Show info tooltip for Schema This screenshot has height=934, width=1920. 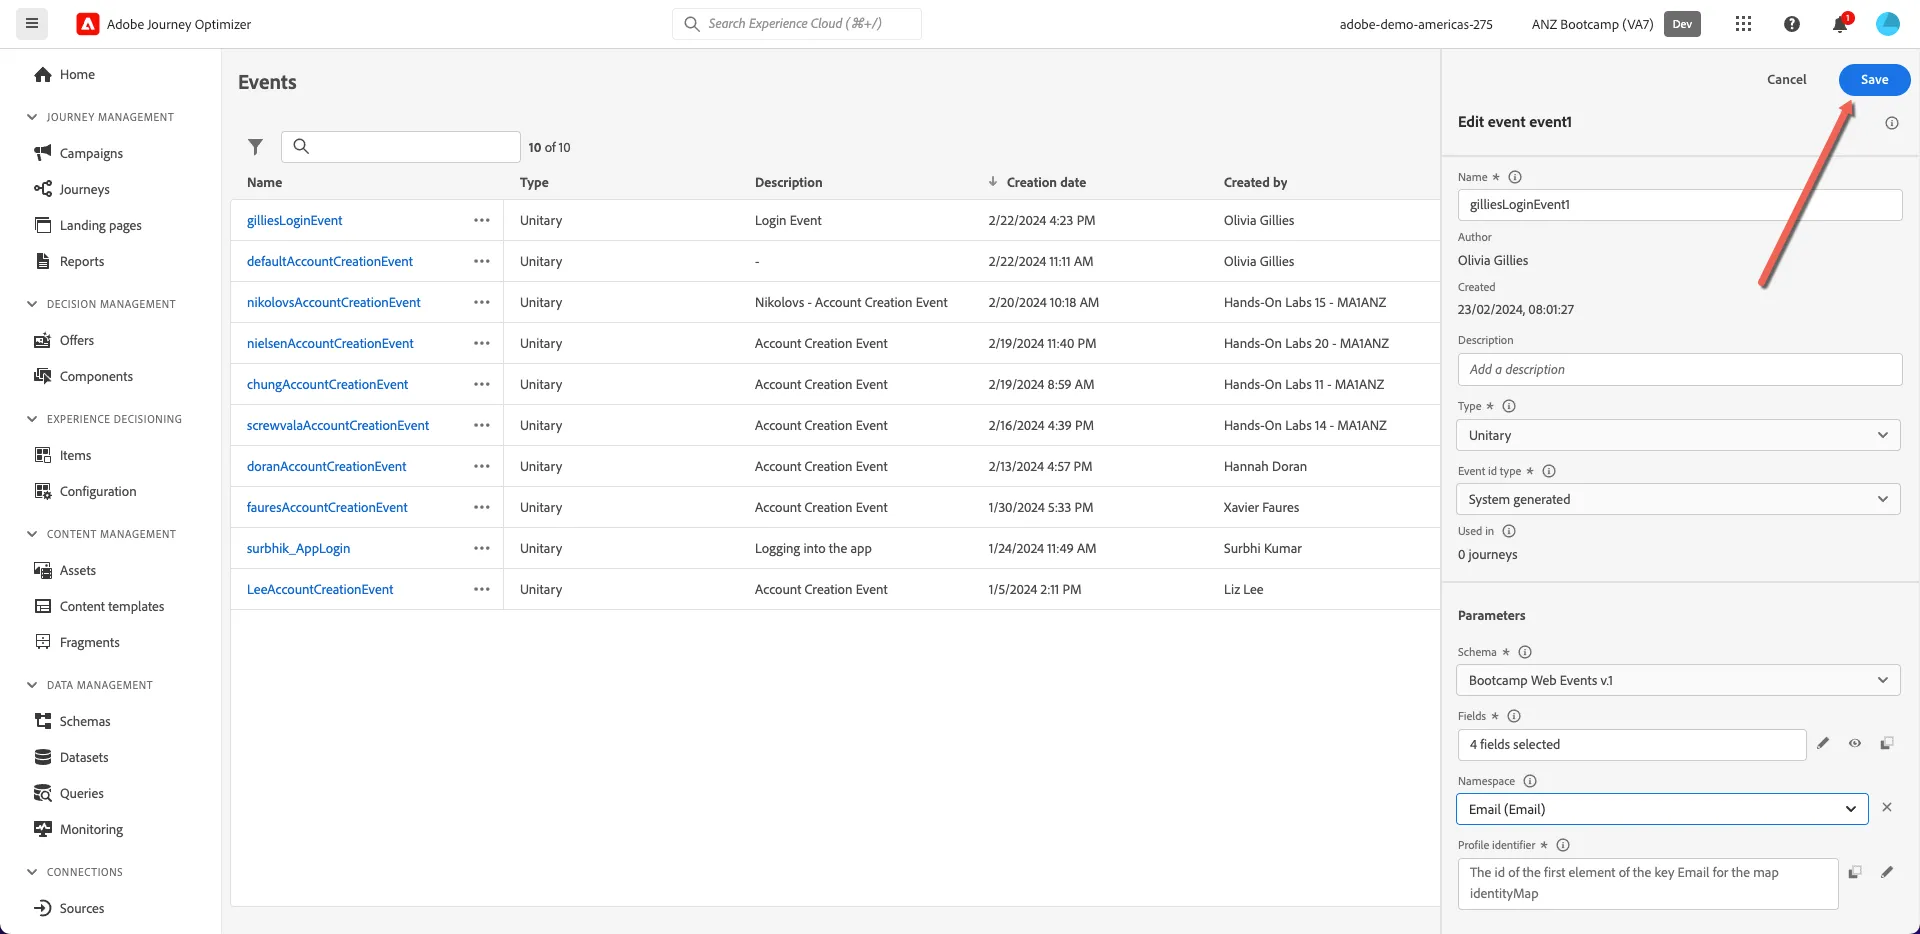pos(1525,652)
